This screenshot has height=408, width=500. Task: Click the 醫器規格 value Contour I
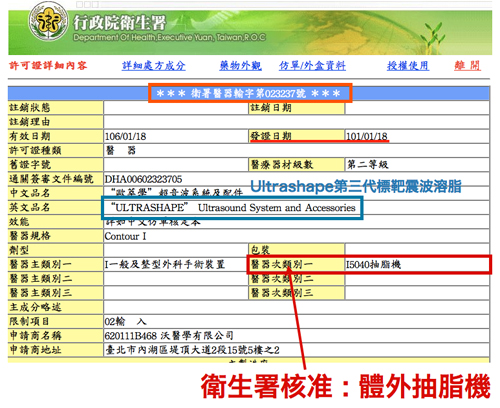coord(125,236)
